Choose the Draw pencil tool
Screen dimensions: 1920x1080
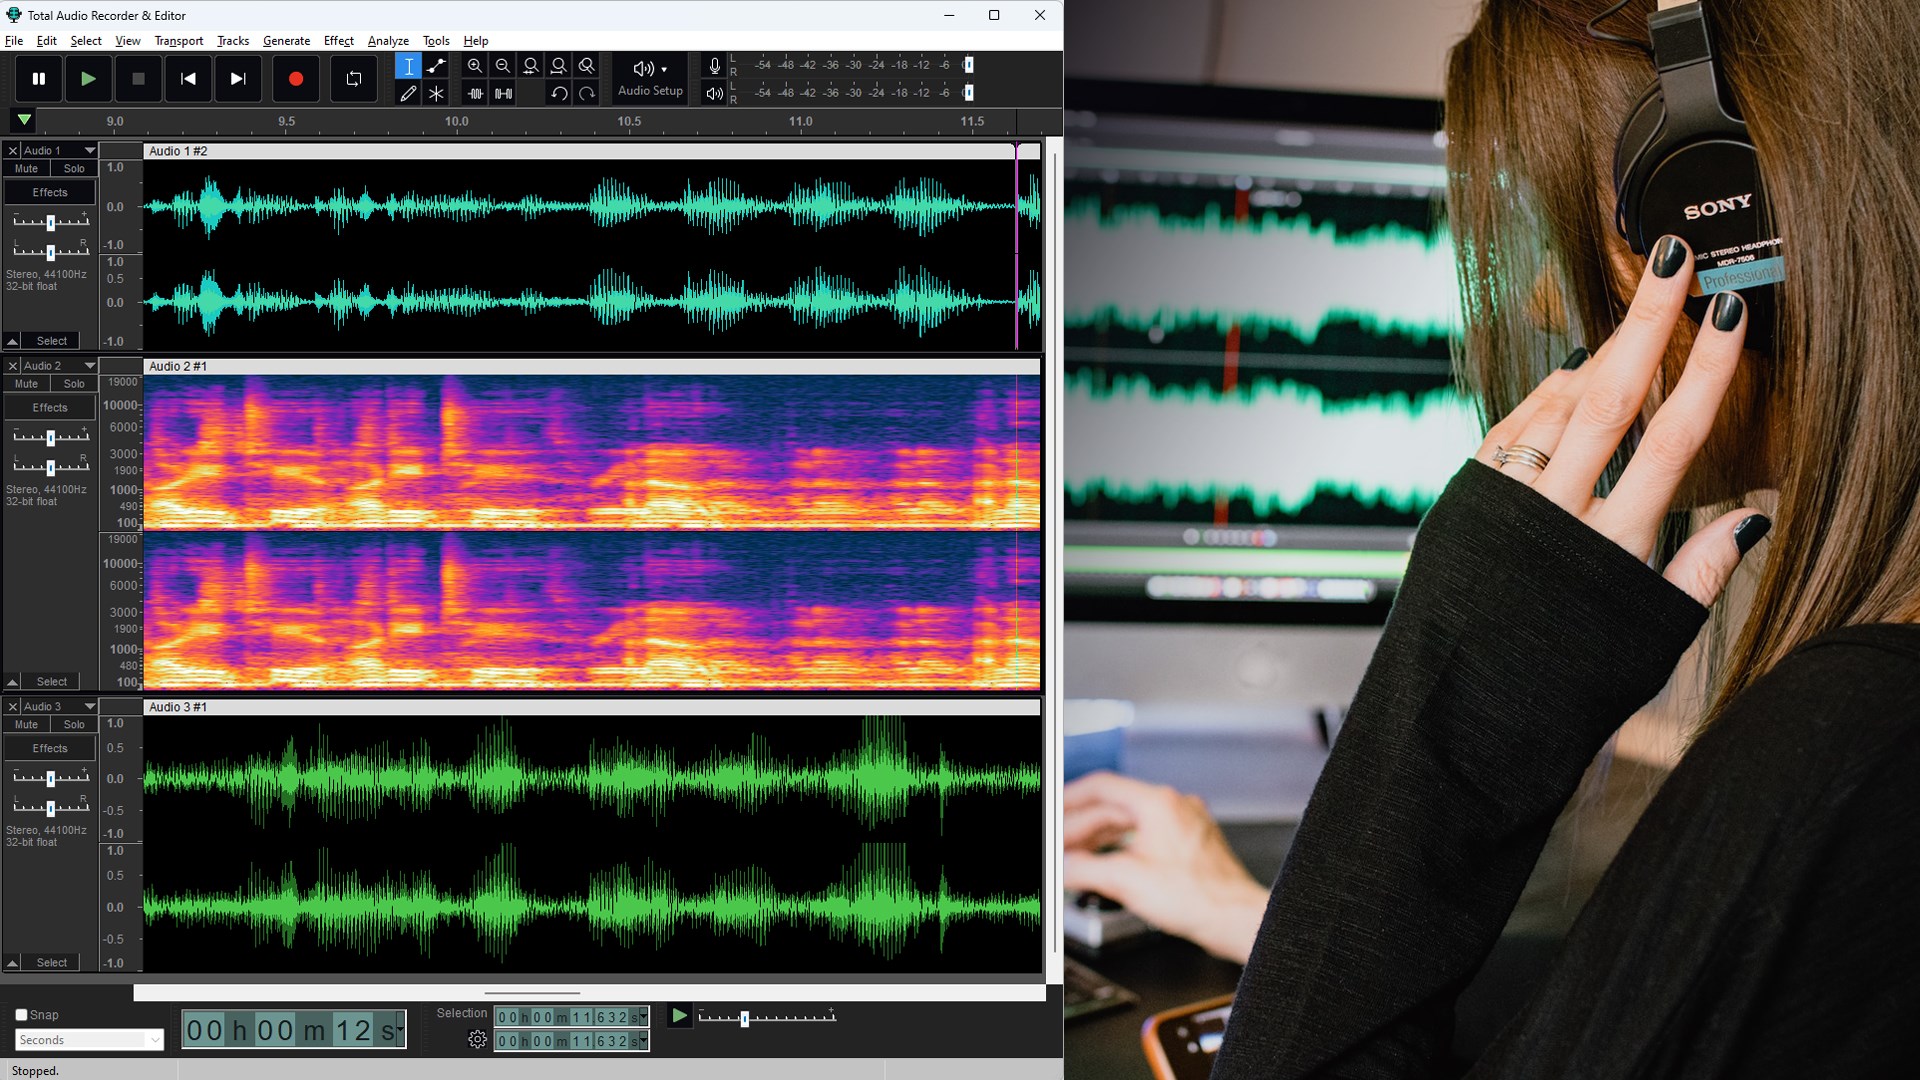[408, 93]
